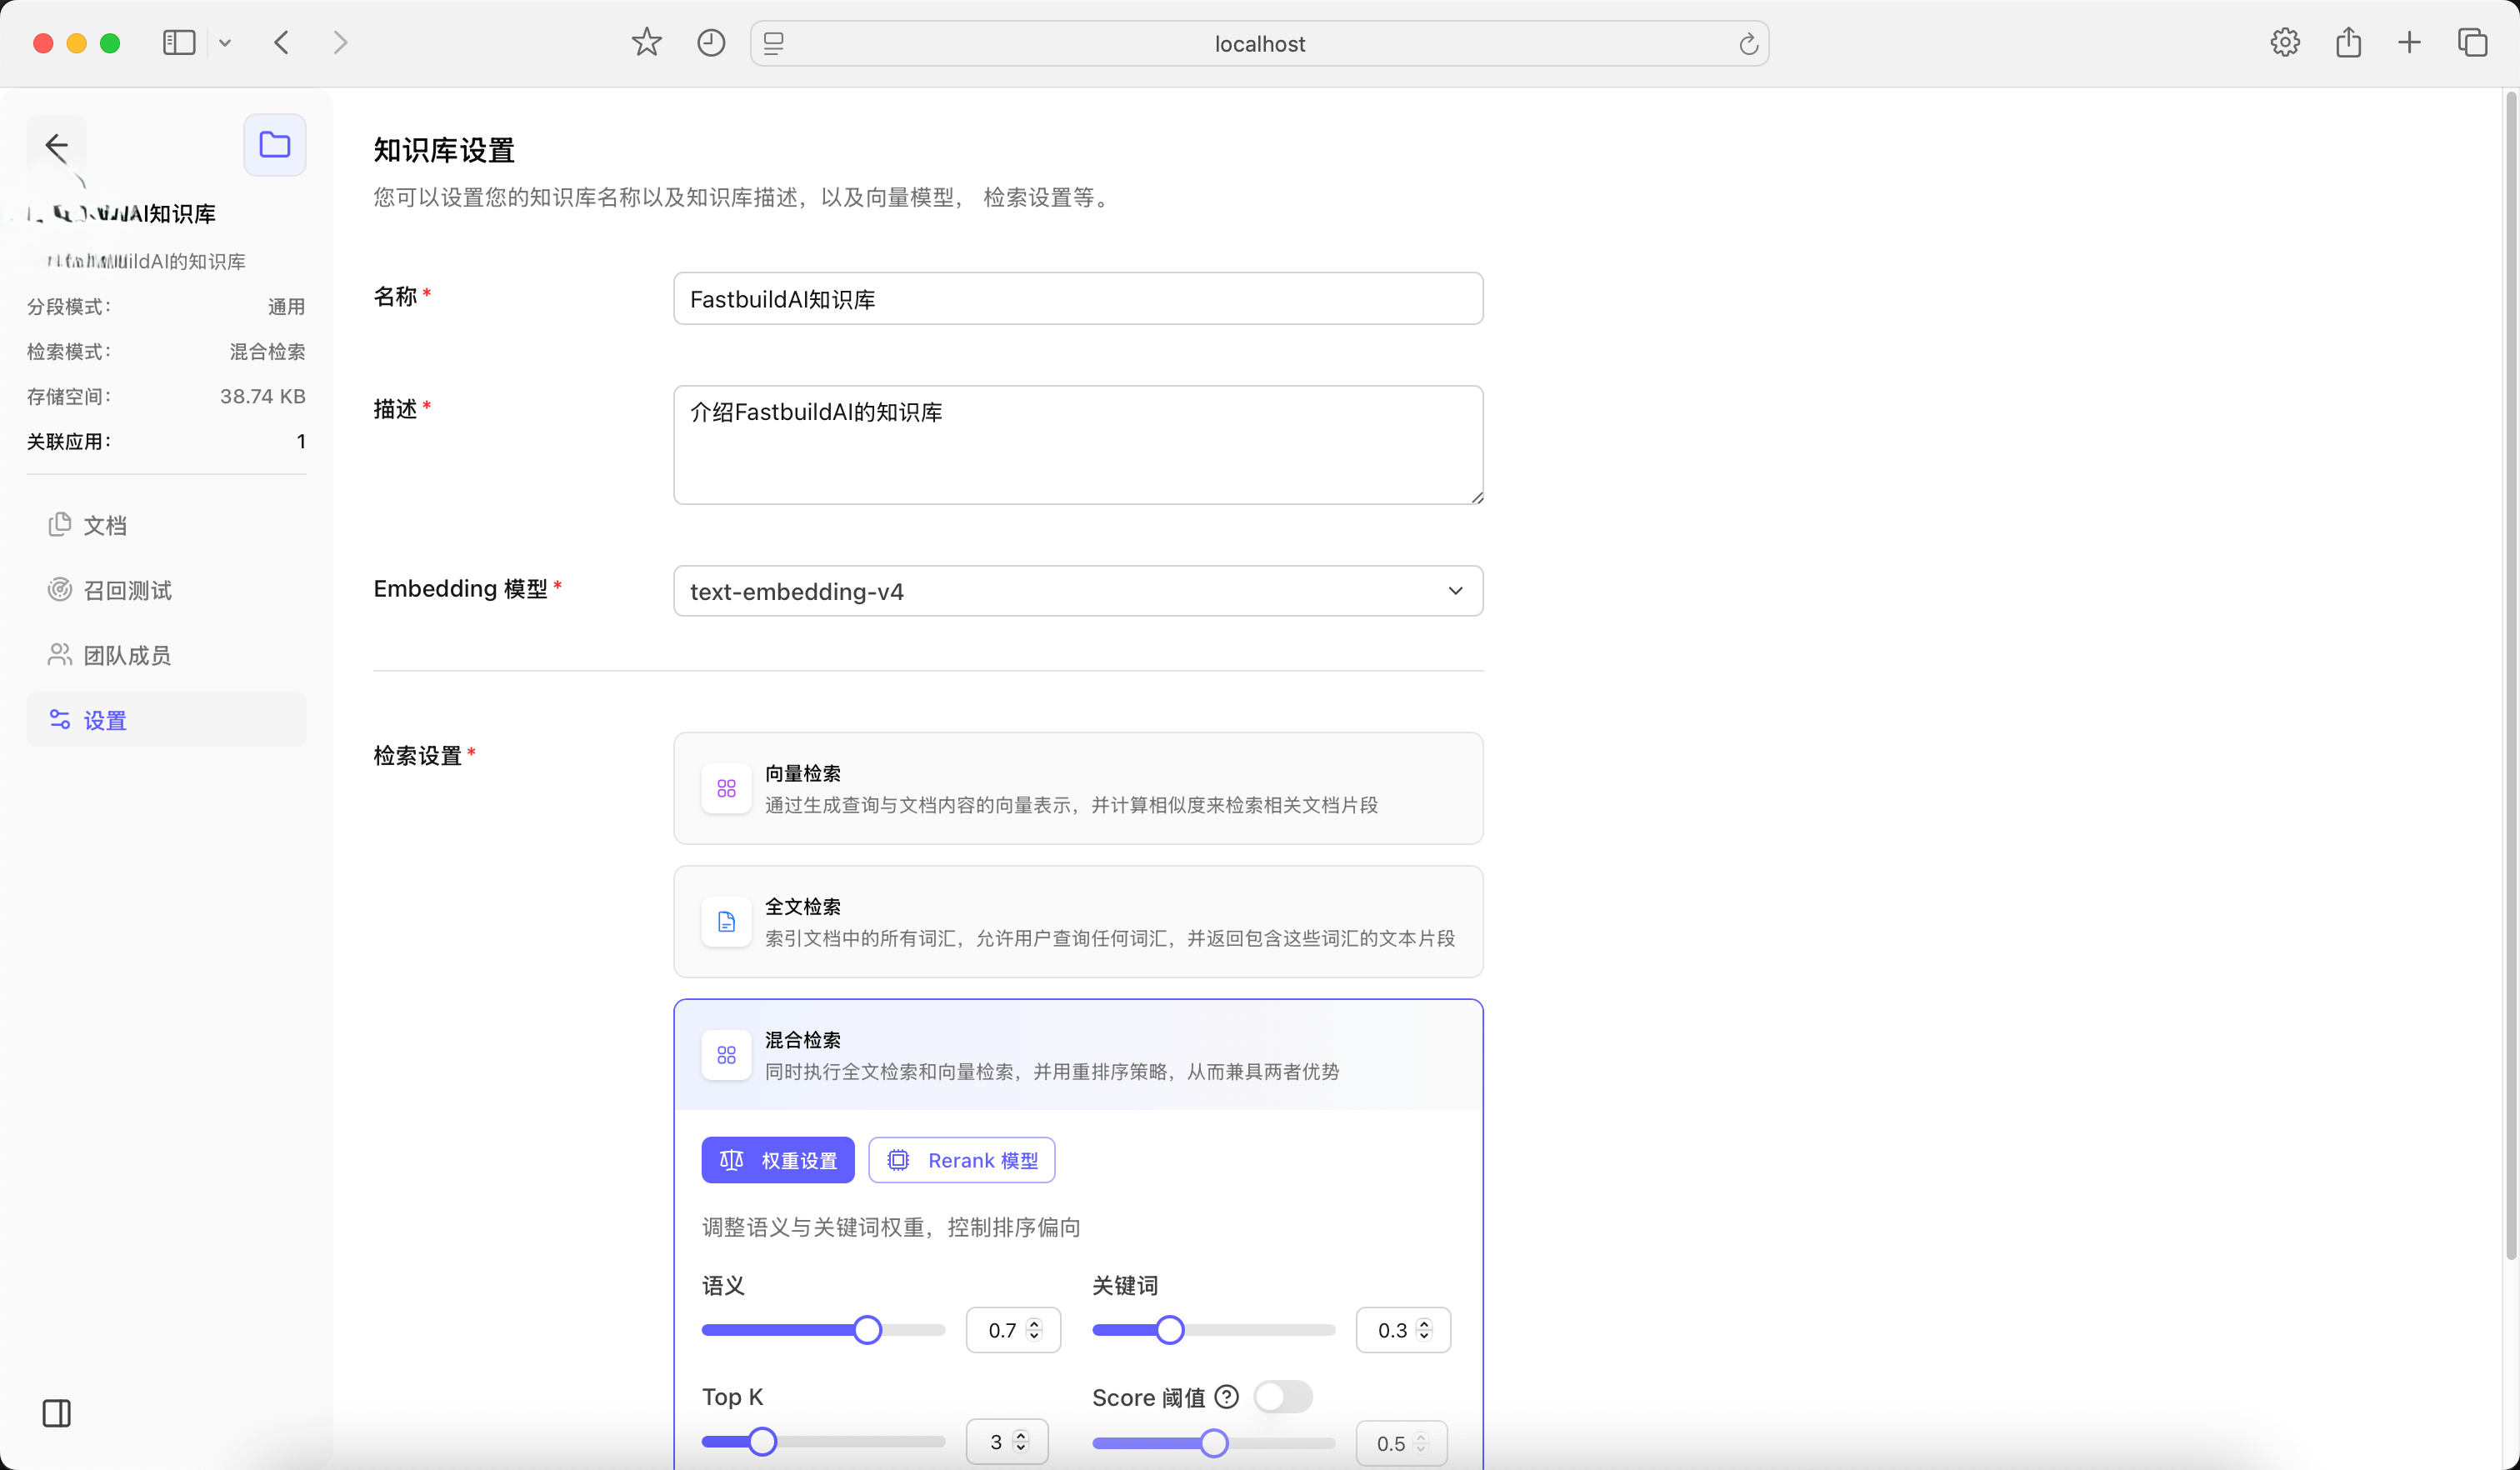Click the Score 阈值 help question mark icon
The image size is (2520, 1470).
click(x=1226, y=1397)
